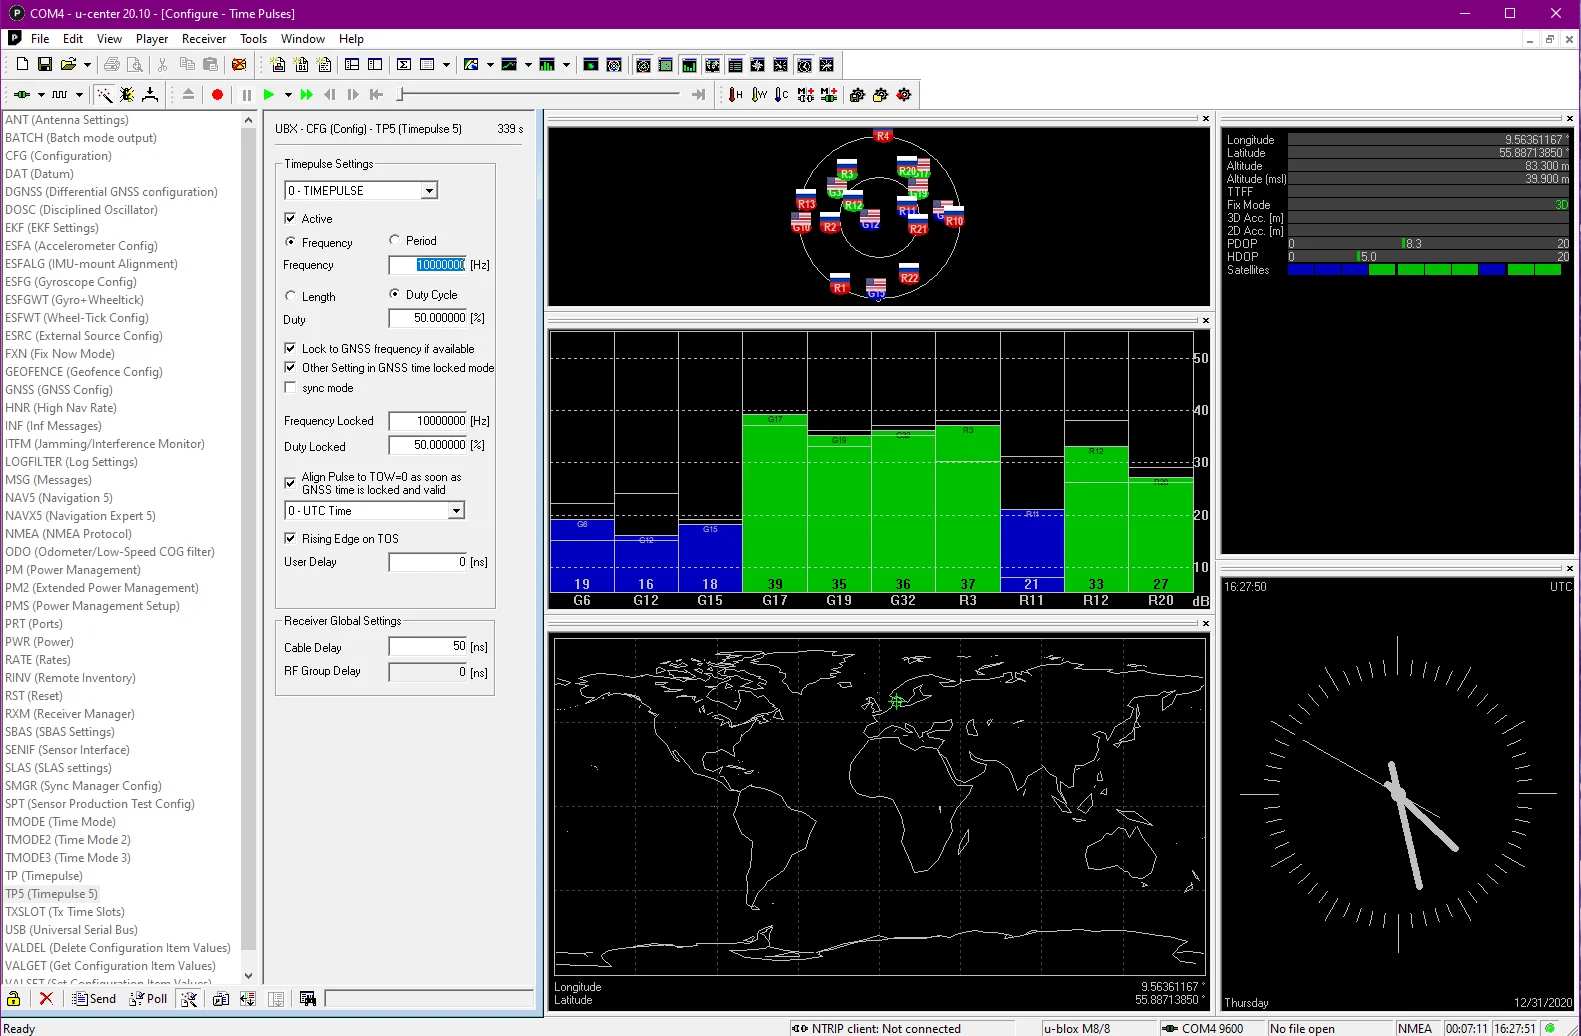Viewport: 1581px width, 1036px height.
Task: Click the Eject button in the player toolbar
Action: [x=188, y=95]
